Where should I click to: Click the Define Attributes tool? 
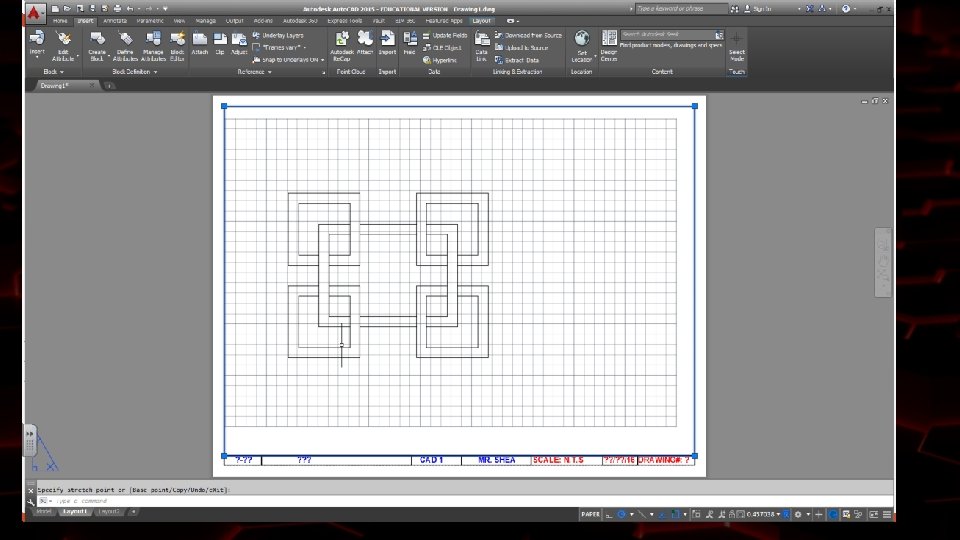(x=125, y=47)
